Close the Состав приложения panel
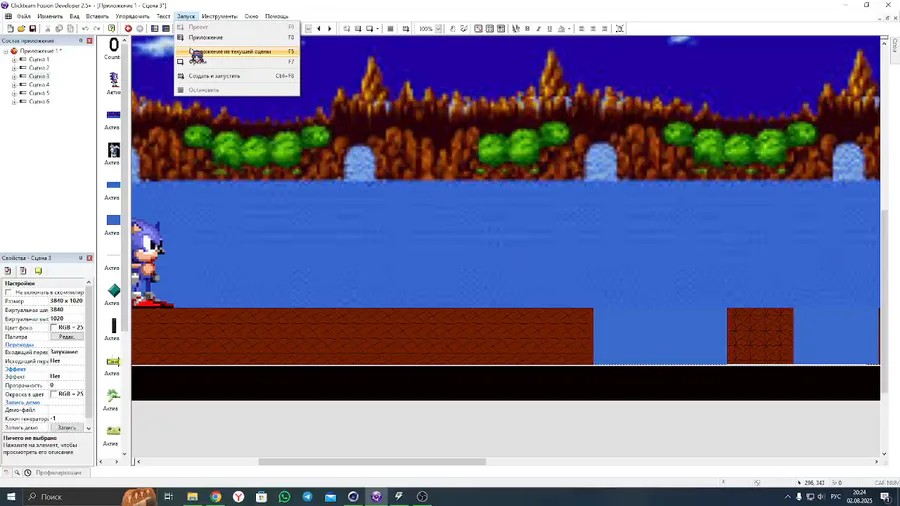The image size is (900, 506). click(x=90, y=41)
